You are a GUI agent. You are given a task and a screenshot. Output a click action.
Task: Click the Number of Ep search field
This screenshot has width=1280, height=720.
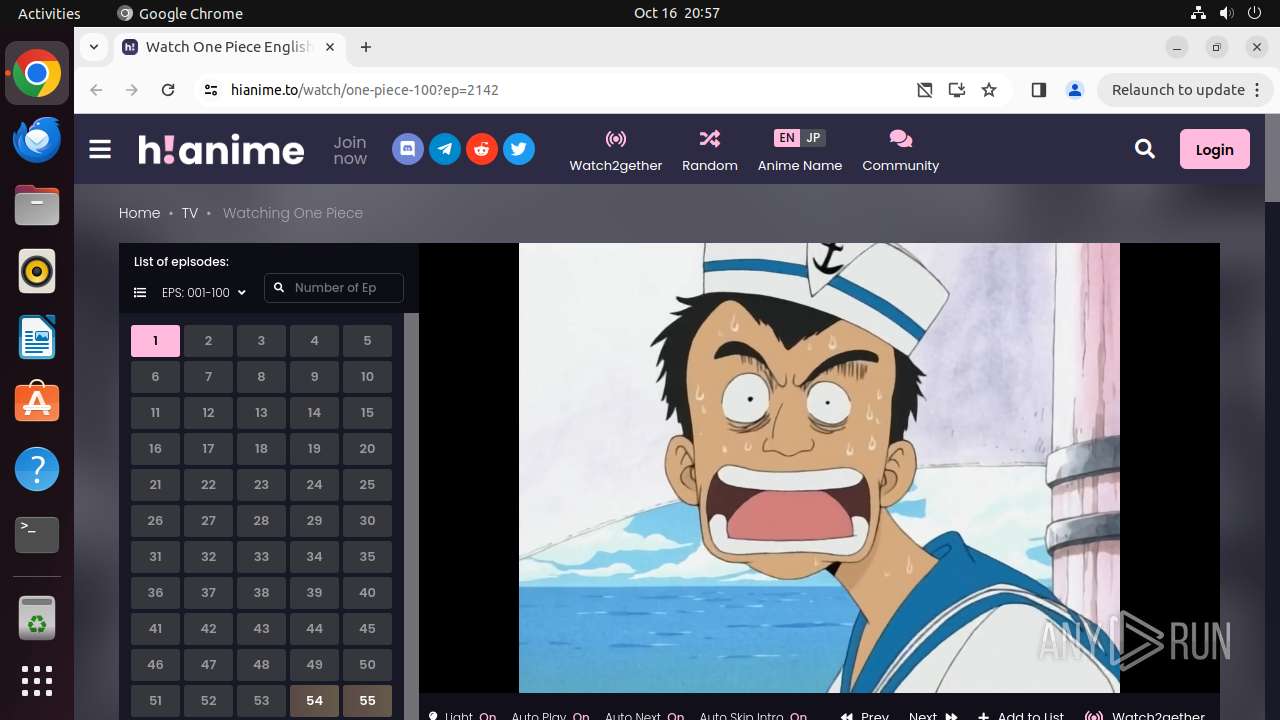334,288
